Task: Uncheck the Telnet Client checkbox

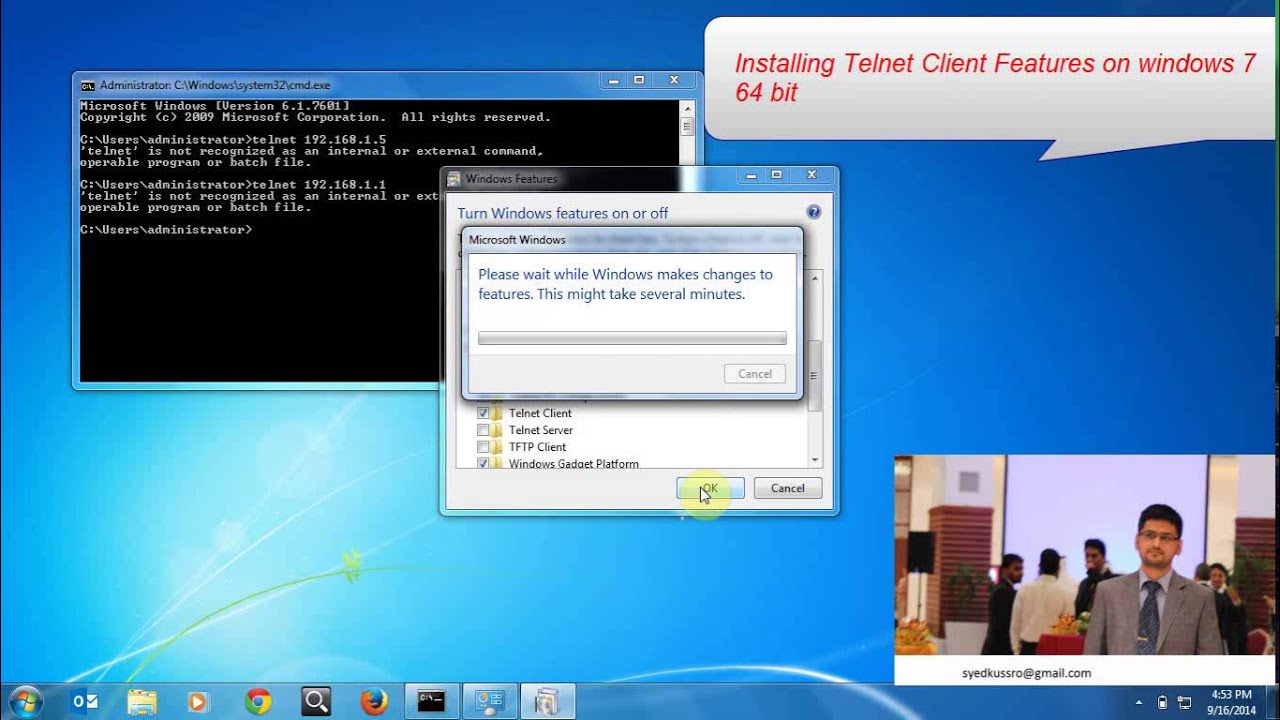Action: (483, 413)
